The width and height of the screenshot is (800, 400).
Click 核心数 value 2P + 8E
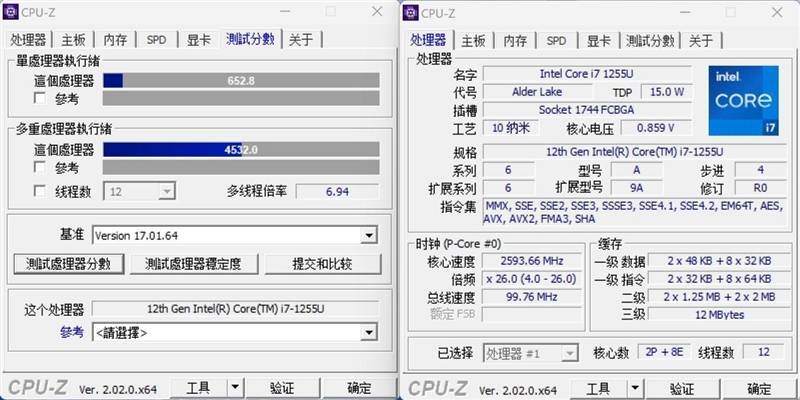tap(664, 352)
